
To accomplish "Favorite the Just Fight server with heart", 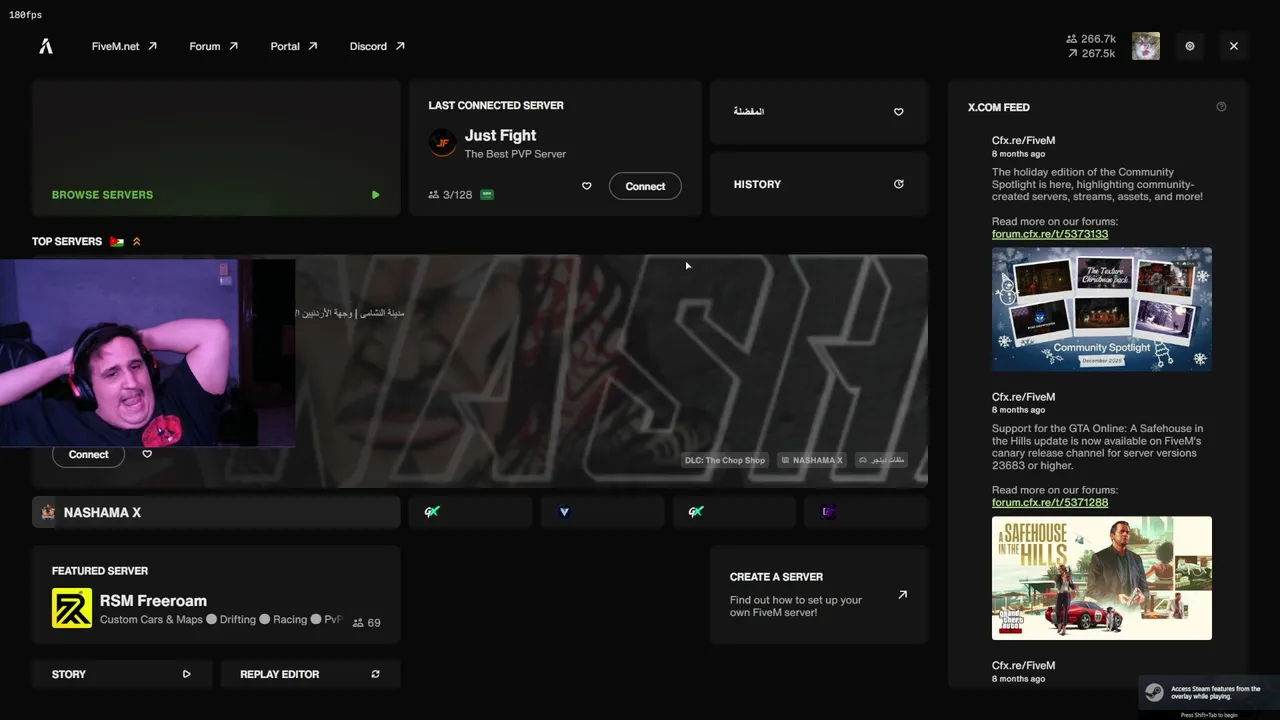I will coord(587,186).
